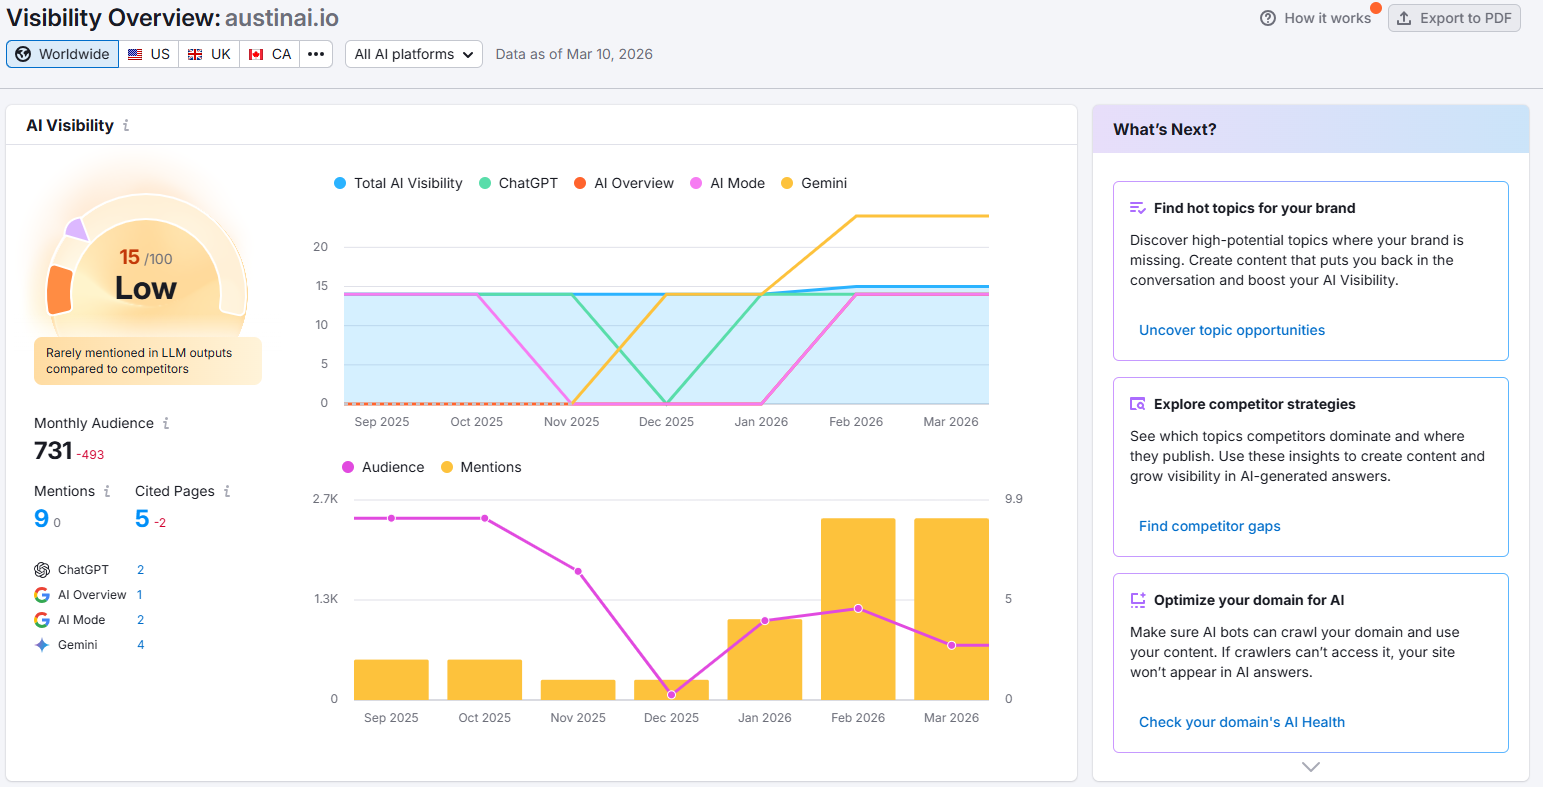Click the Explore competitor strategies heading
The width and height of the screenshot is (1543, 787).
coord(1255,404)
